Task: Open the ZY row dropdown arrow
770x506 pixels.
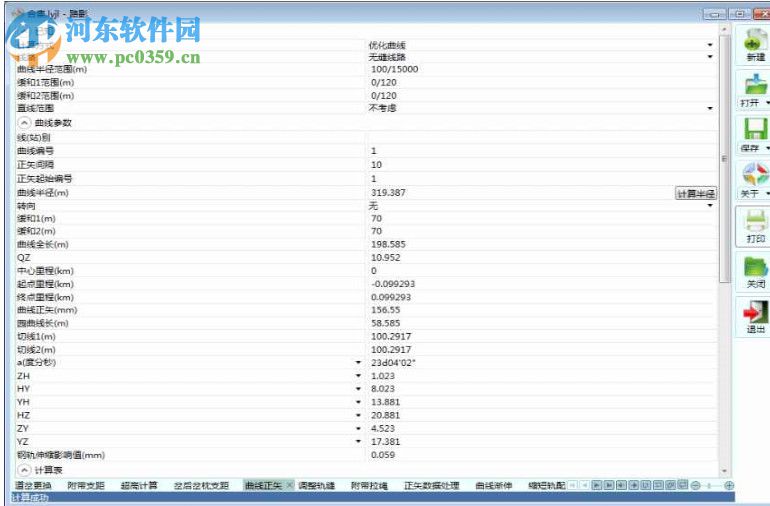Action: tap(358, 428)
